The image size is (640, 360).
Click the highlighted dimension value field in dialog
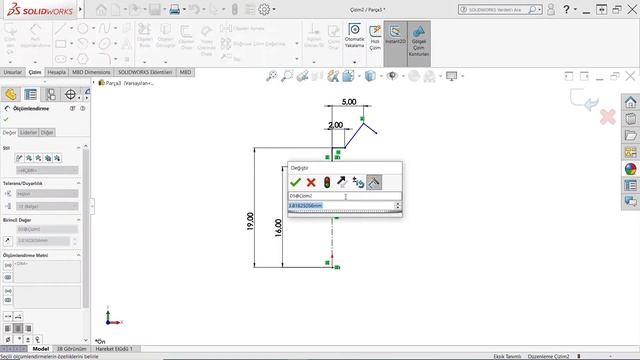point(341,205)
